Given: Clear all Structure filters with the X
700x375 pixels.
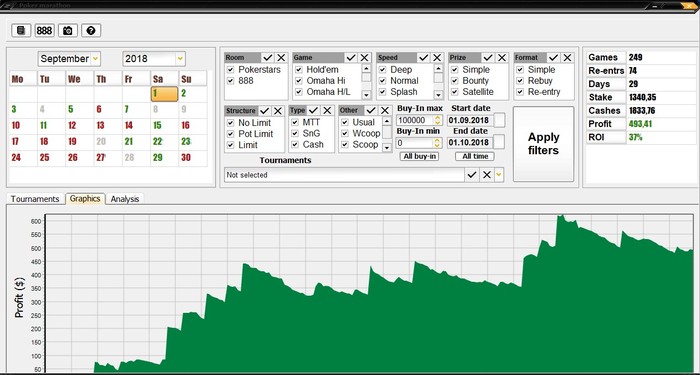Looking at the screenshot, I should 278,111.
